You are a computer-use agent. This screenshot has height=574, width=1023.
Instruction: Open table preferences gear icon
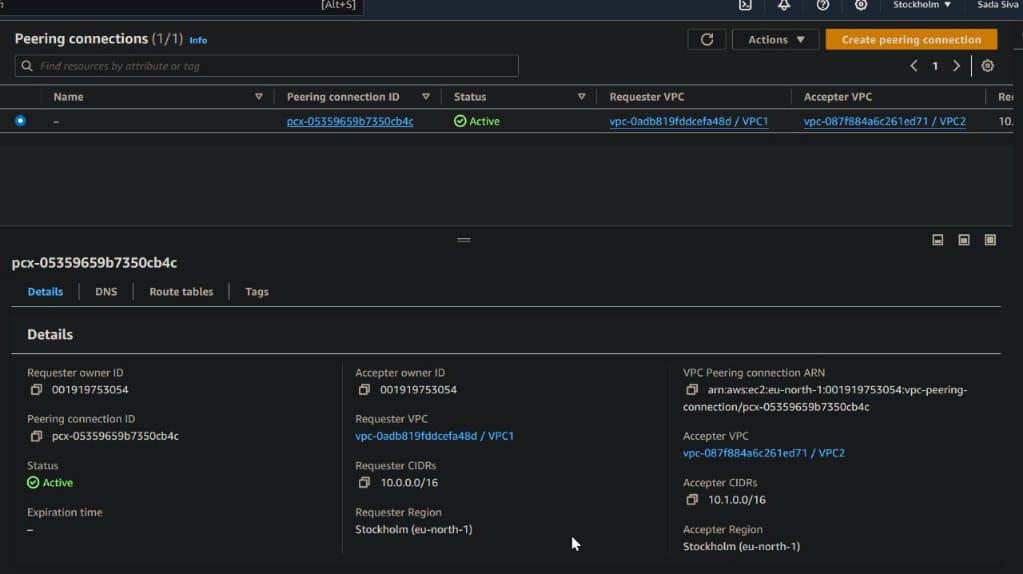(x=987, y=66)
